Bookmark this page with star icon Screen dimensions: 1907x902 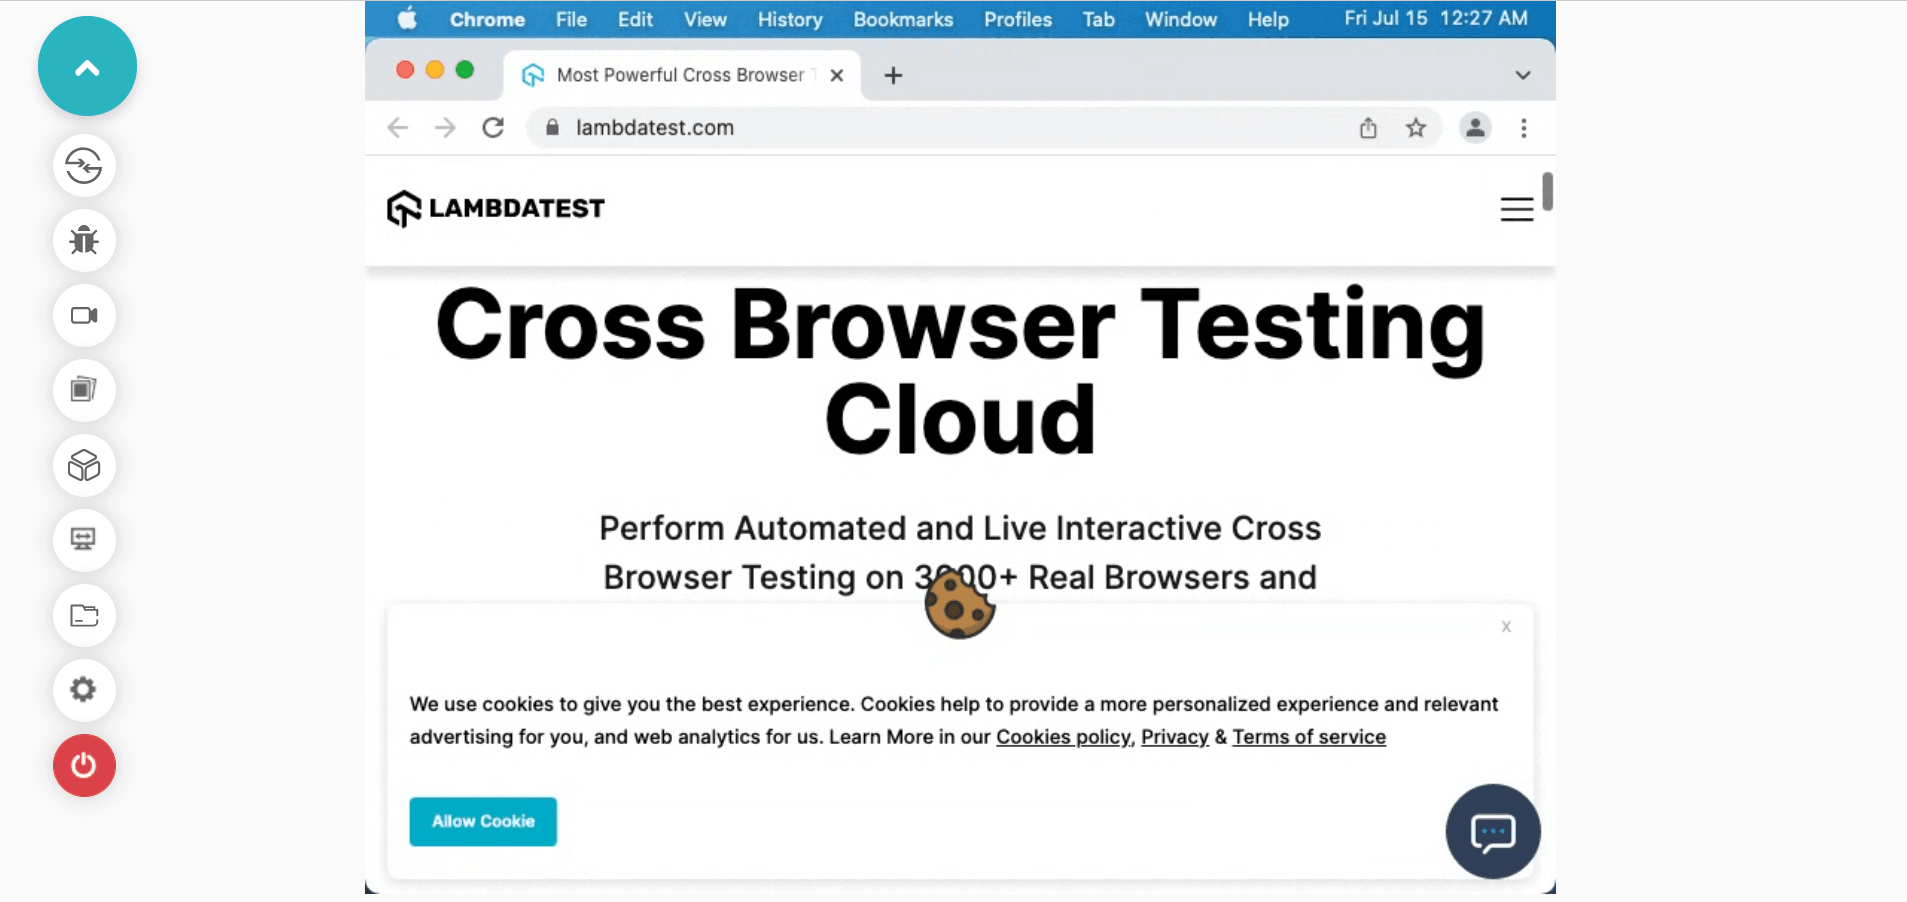[x=1416, y=128]
